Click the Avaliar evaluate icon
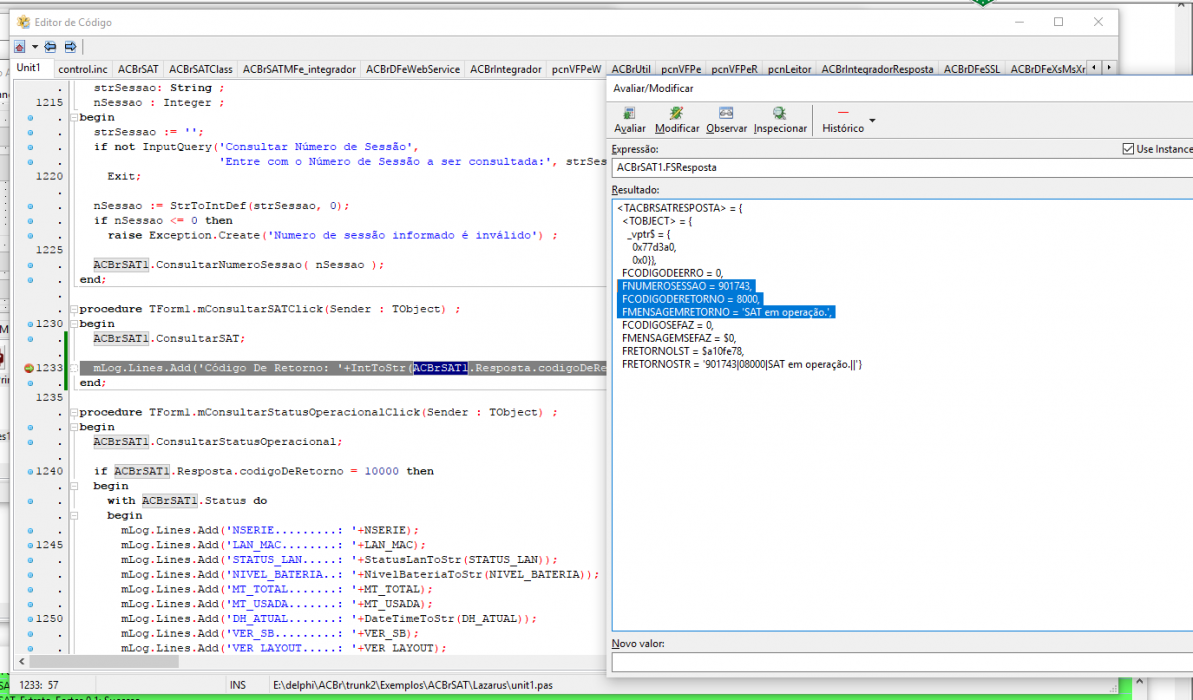1193x700 pixels. [629, 113]
